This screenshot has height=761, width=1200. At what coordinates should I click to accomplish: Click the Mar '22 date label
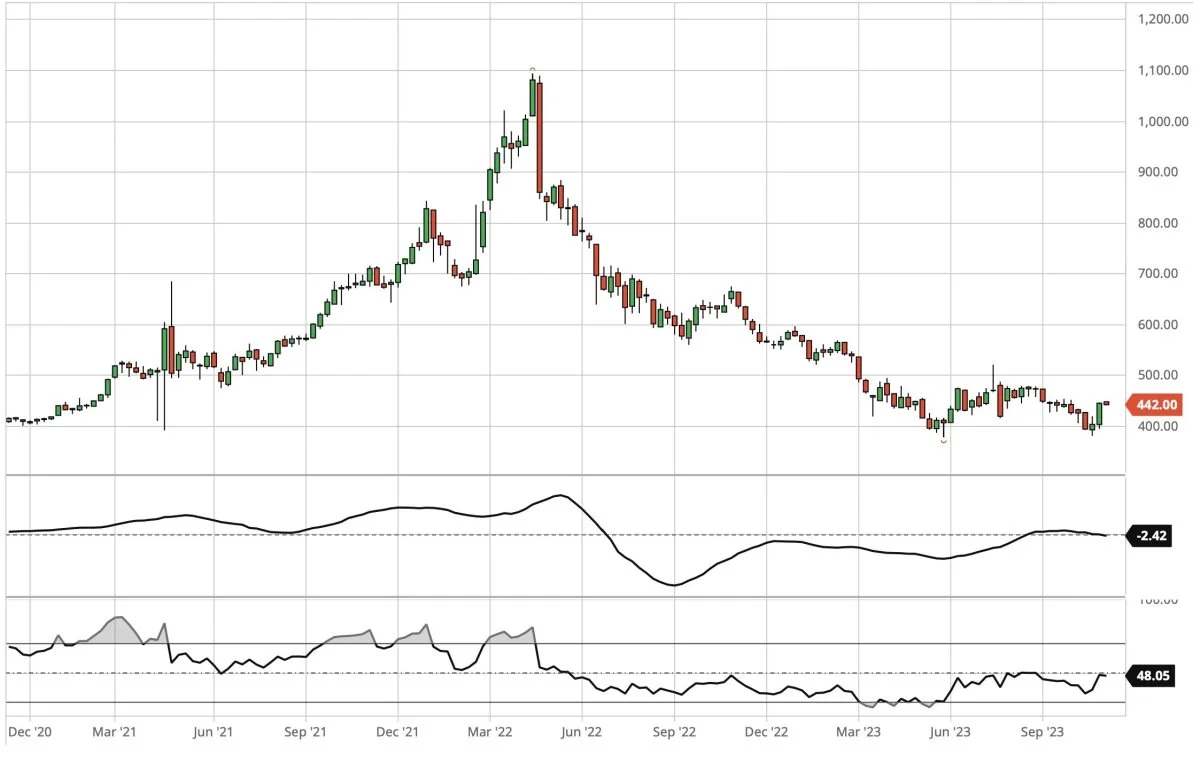[489, 732]
